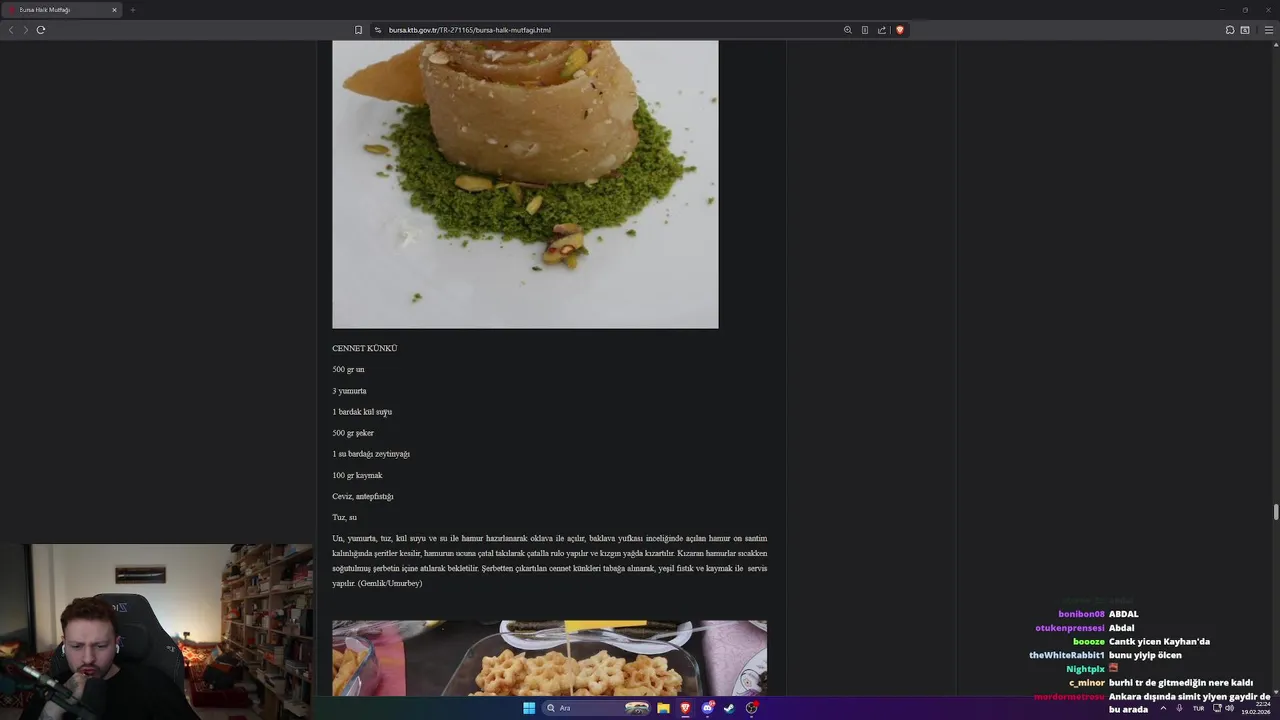Click the CENNET KÜNKÜ heading text
Screen dimensions: 1280x720
coord(365,348)
